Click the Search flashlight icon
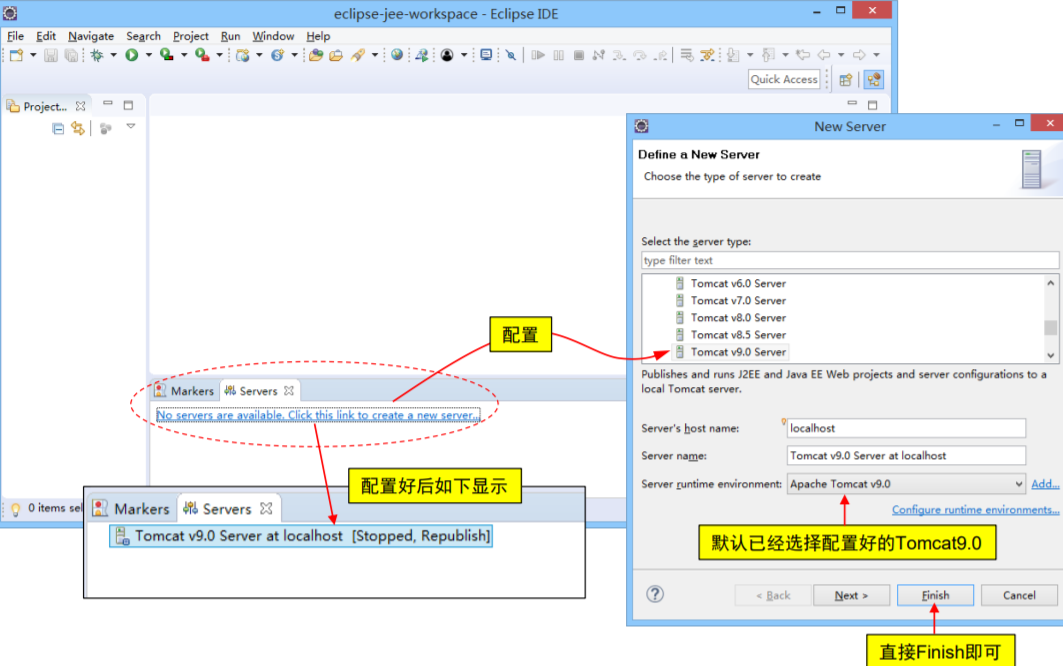The image size is (1063, 666). point(358,56)
